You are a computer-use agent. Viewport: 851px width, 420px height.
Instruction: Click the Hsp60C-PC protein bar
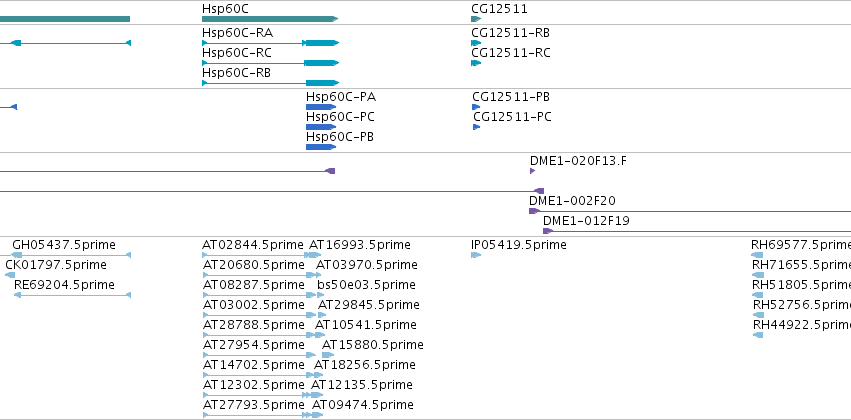321,127
